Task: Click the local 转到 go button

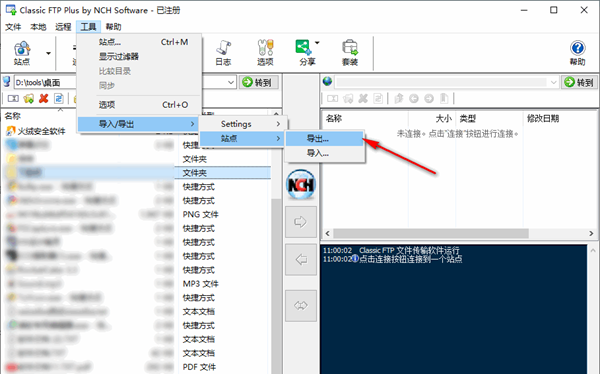Action: pos(259,82)
